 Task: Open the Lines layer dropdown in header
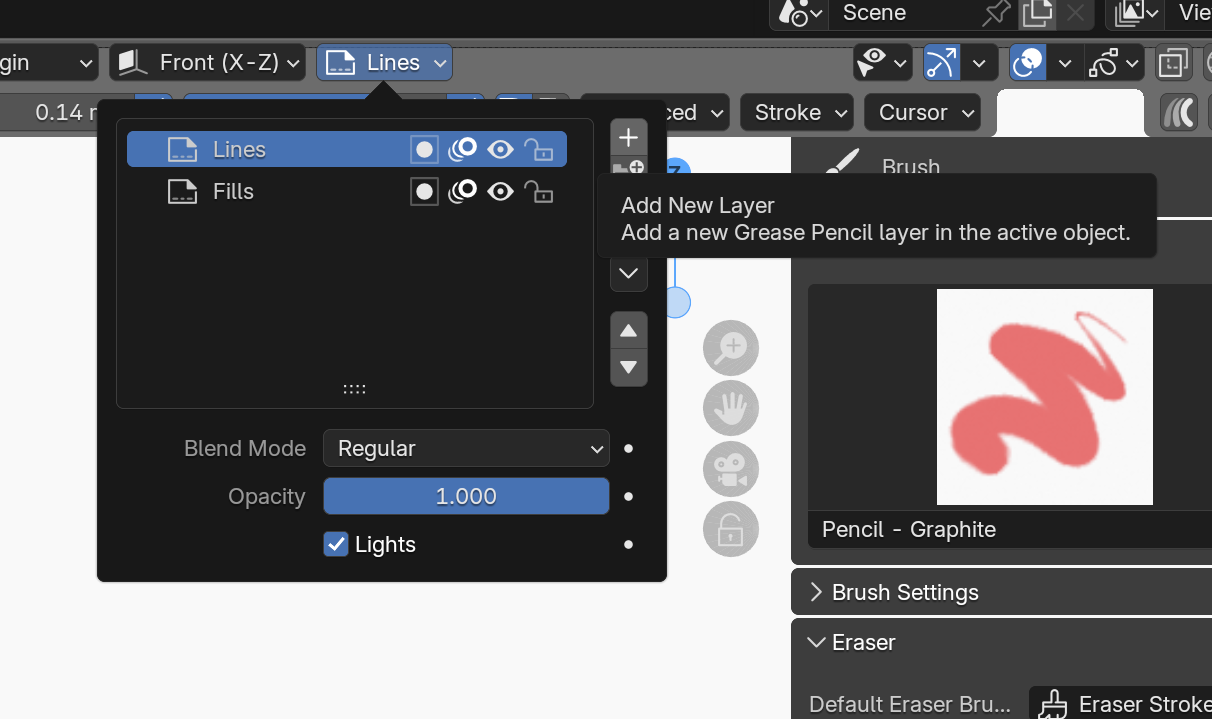point(385,63)
